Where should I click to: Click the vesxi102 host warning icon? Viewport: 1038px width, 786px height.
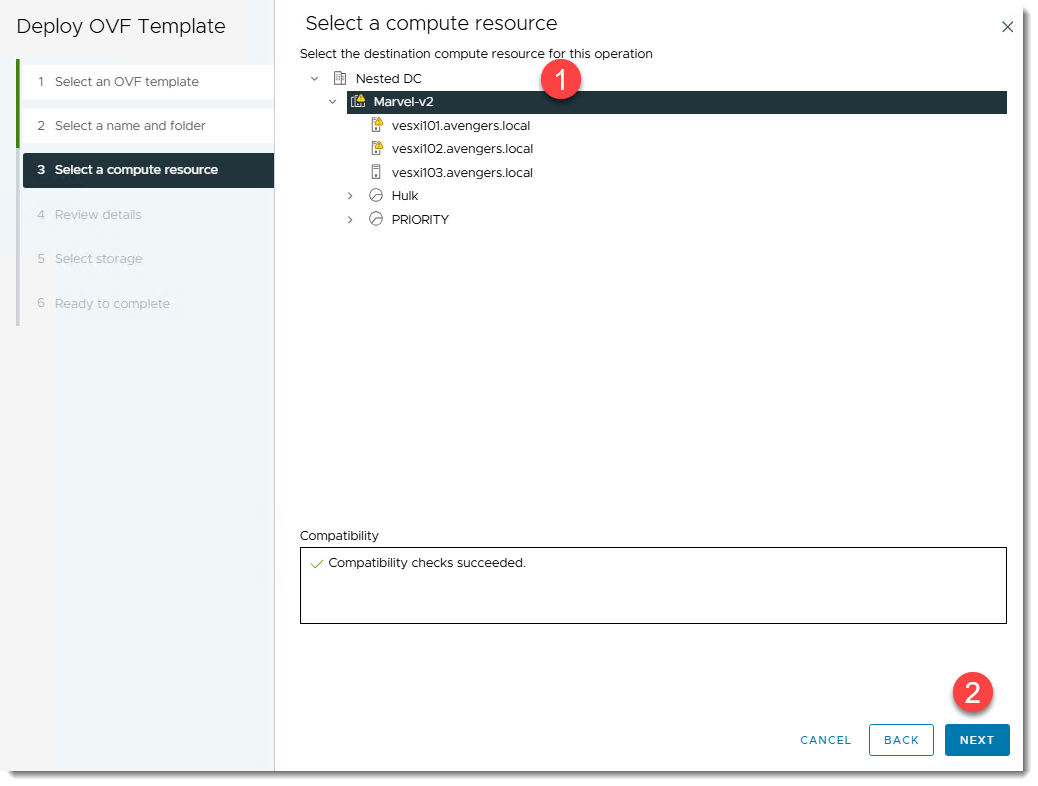(377, 148)
